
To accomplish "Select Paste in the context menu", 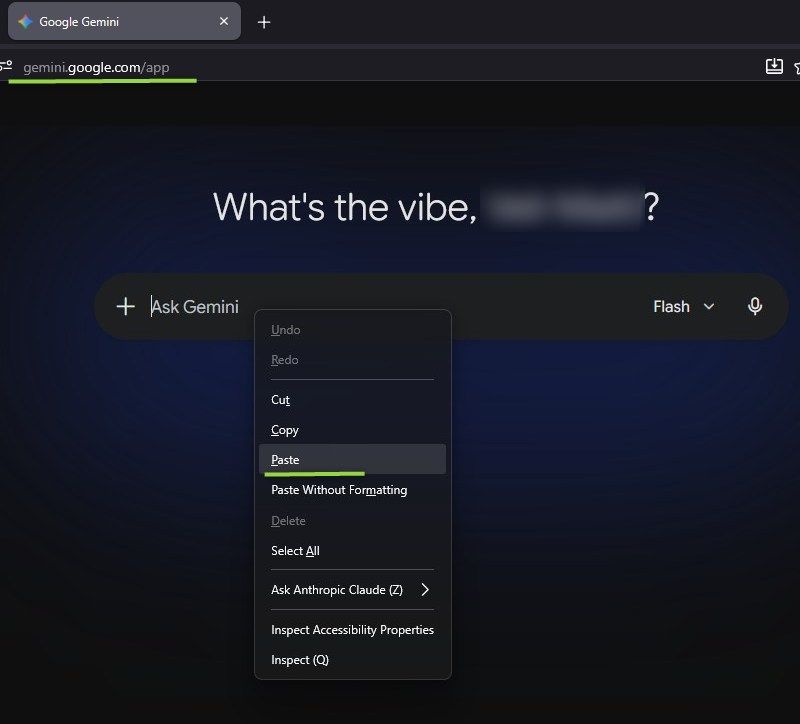I will point(352,459).
